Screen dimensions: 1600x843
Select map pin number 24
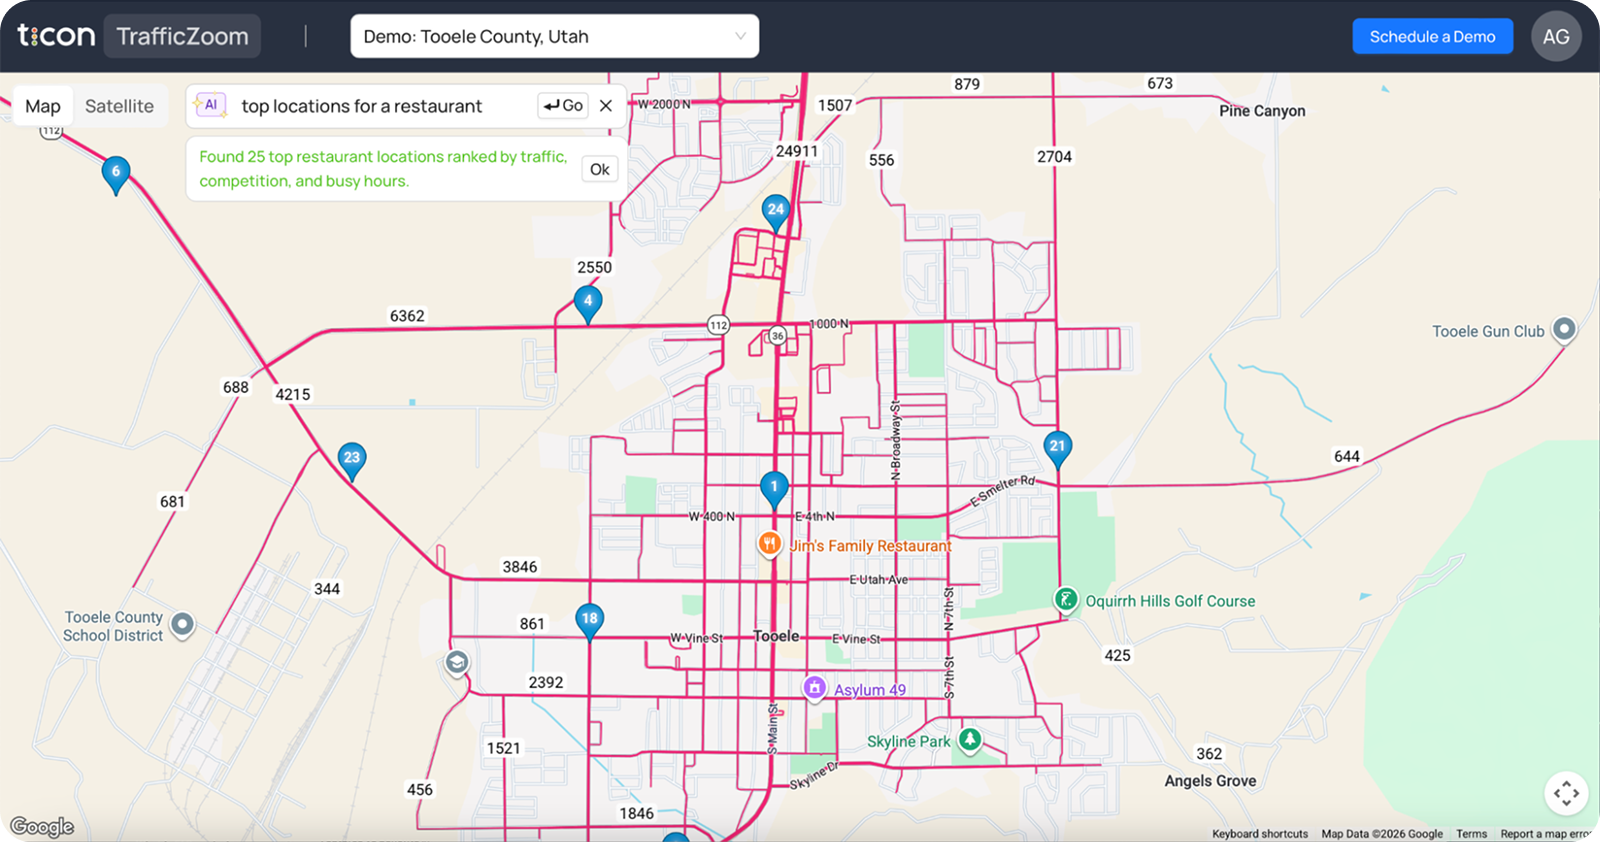click(776, 212)
